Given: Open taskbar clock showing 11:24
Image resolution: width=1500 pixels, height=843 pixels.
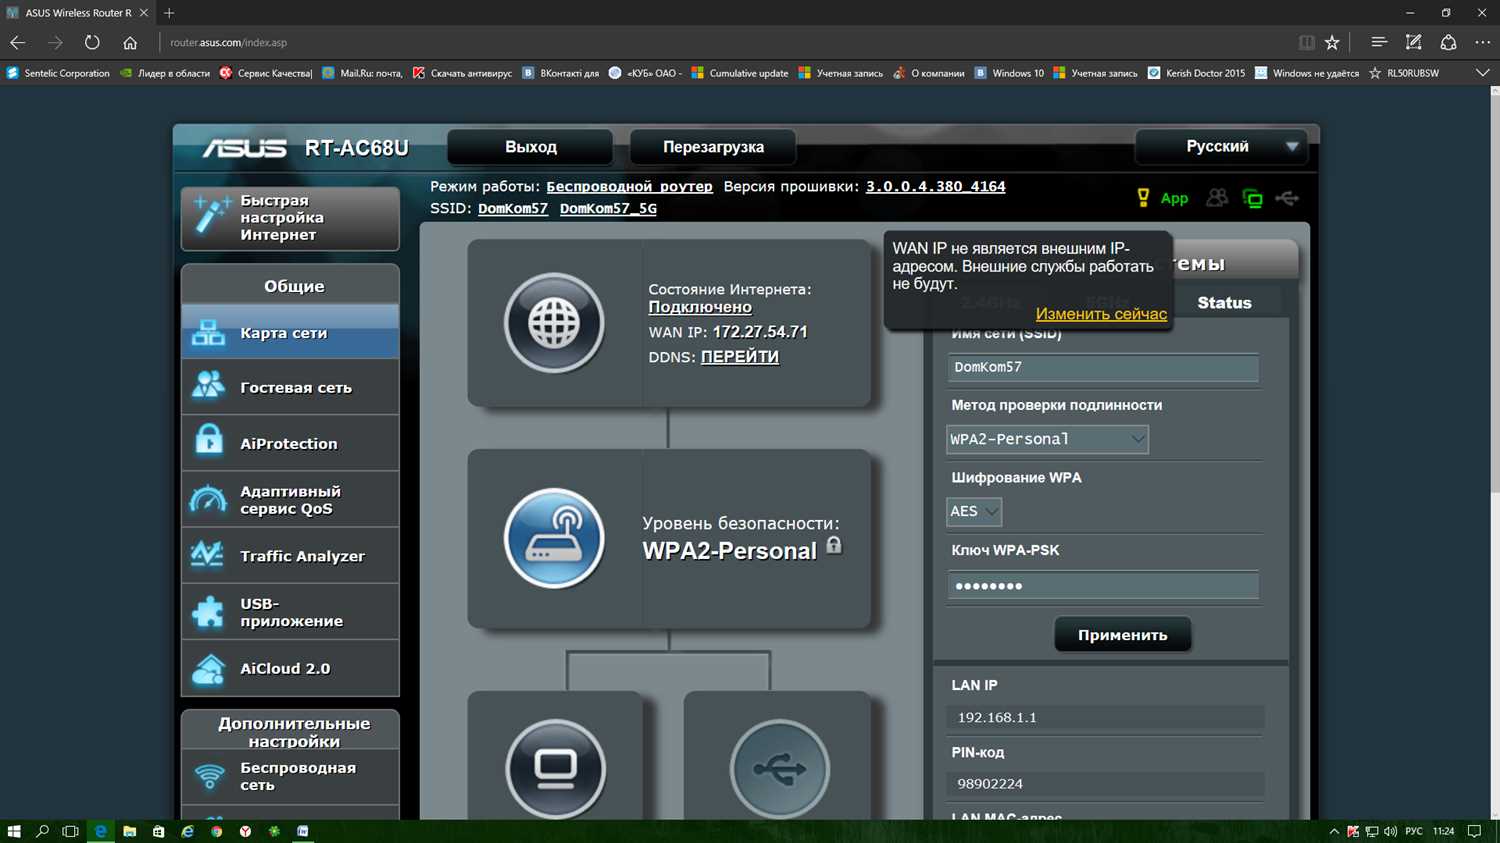Looking at the screenshot, I should point(1443,831).
